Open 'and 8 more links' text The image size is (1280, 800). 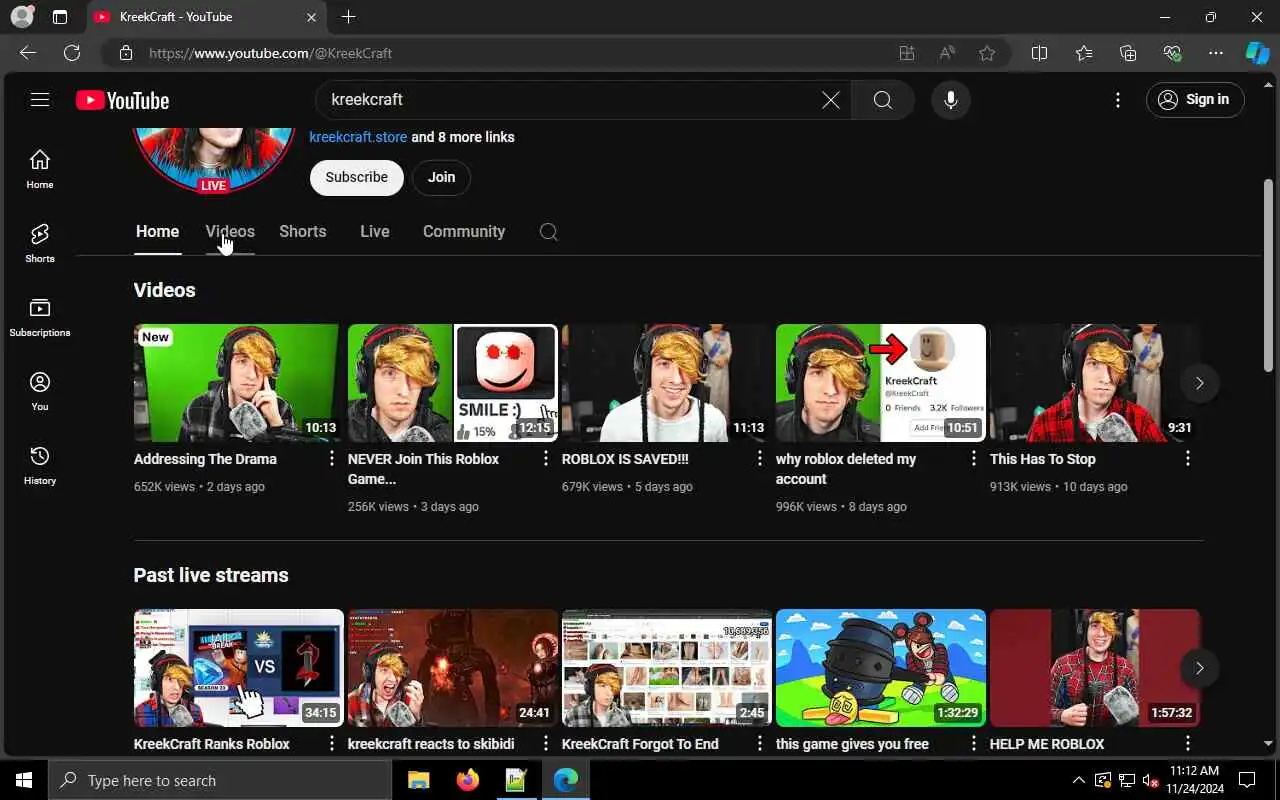(463, 137)
